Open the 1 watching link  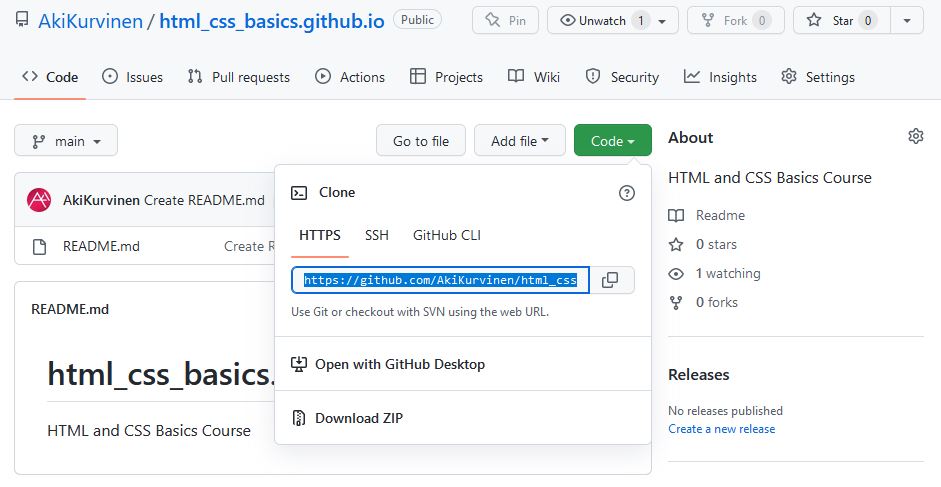tap(728, 274)
